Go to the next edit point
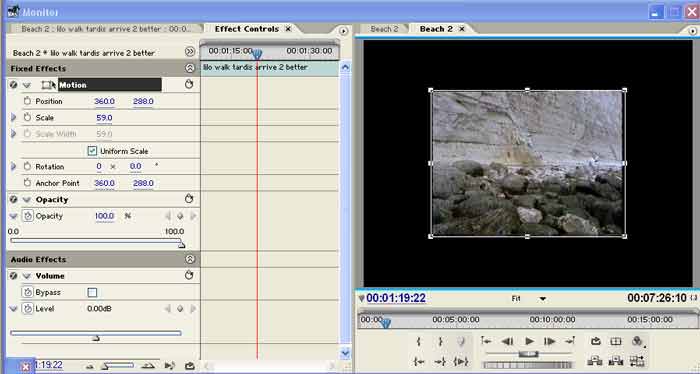The image size is (700, 374). [x=570, y=341]
